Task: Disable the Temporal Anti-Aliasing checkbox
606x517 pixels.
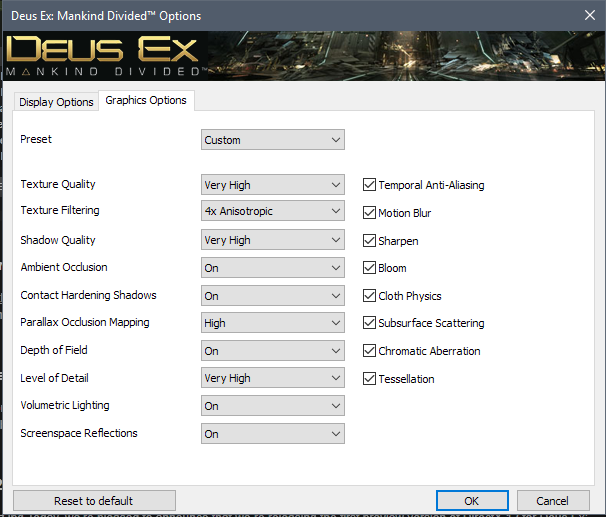Action: click(x=369, y=185)
